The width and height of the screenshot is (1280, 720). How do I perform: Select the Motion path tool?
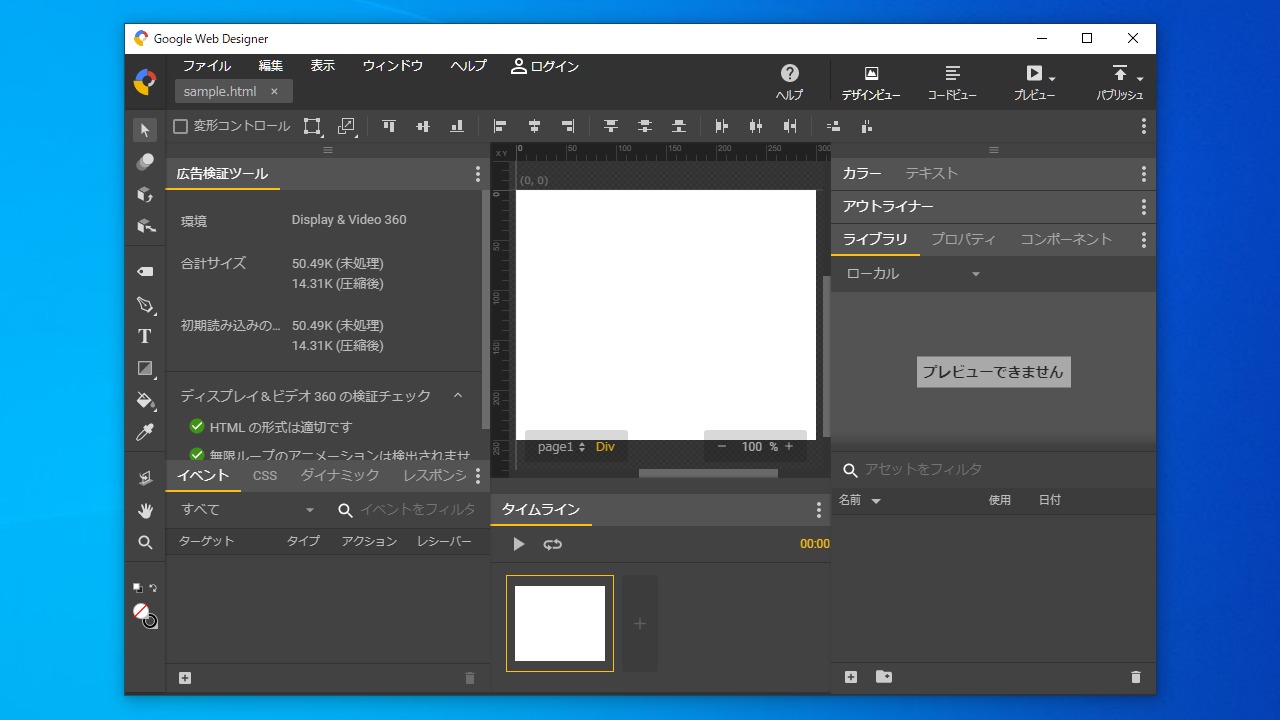tap(145, 162)
